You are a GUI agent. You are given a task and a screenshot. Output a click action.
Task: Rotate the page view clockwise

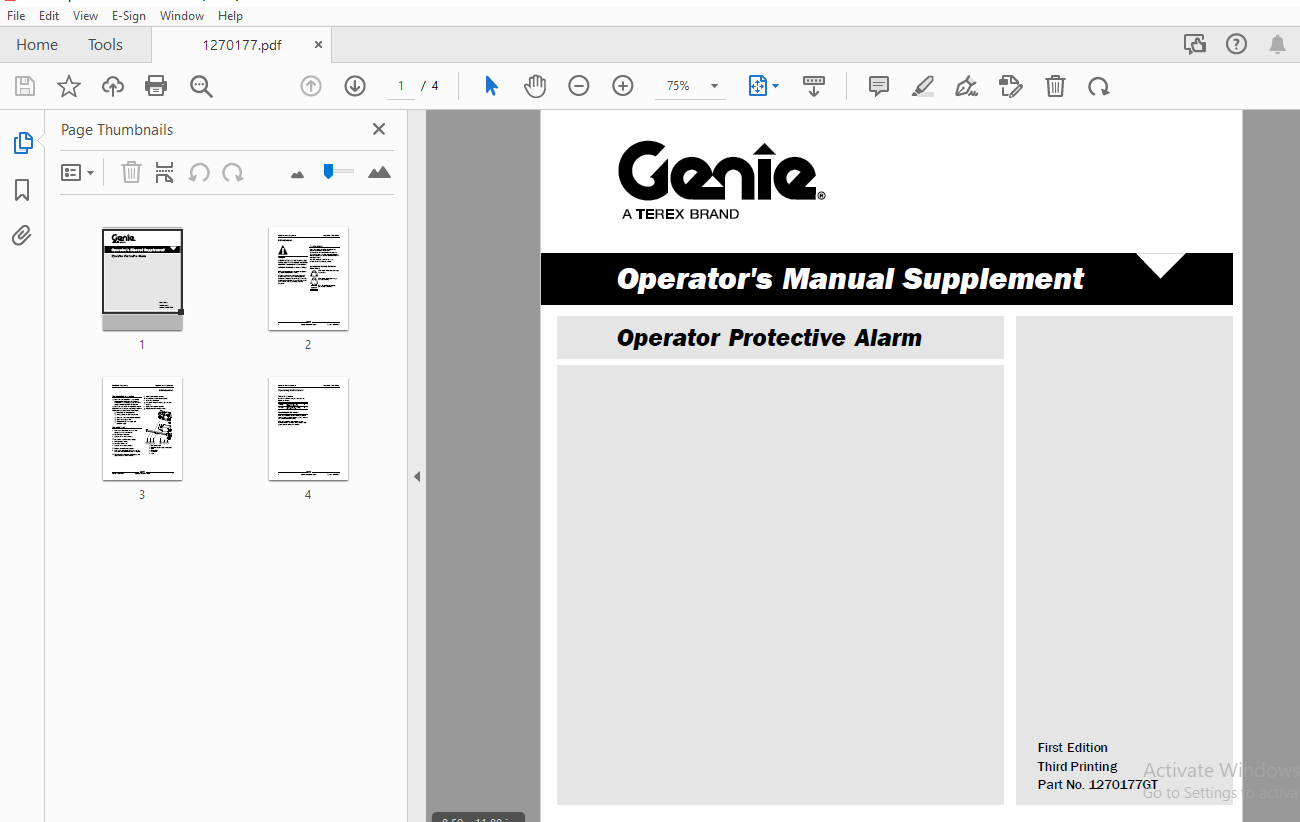point(1099,86)
